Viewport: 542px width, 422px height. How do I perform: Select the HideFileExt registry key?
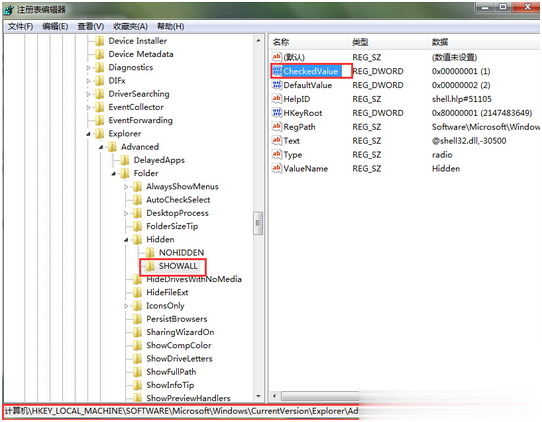click(x=167, y=293)
